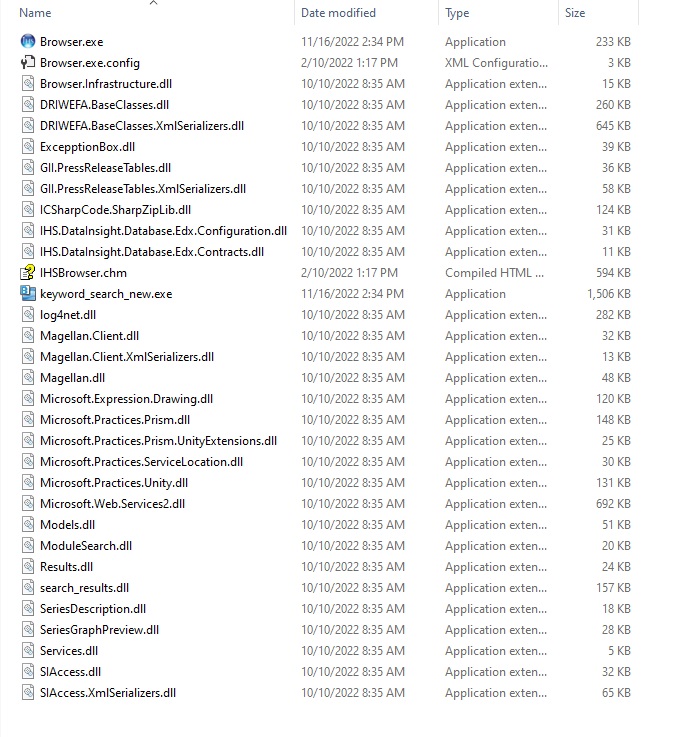677x737 pixels.
Task: Click the Microsoft.Practices.Unity.dll file icon
Action: 28,483
